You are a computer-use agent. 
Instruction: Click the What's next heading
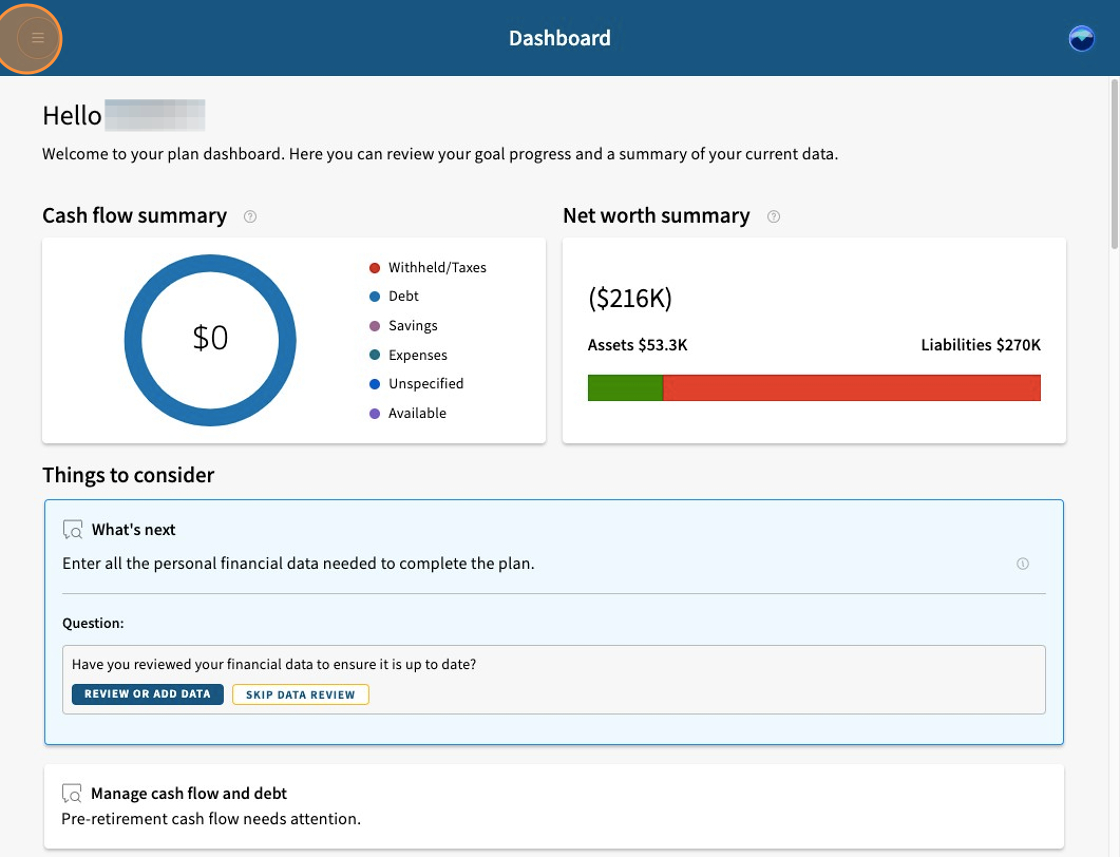coord(134,529)
